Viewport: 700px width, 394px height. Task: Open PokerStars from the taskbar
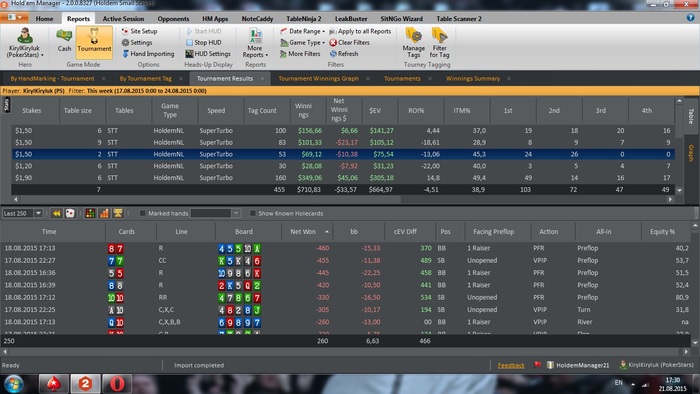54,384
